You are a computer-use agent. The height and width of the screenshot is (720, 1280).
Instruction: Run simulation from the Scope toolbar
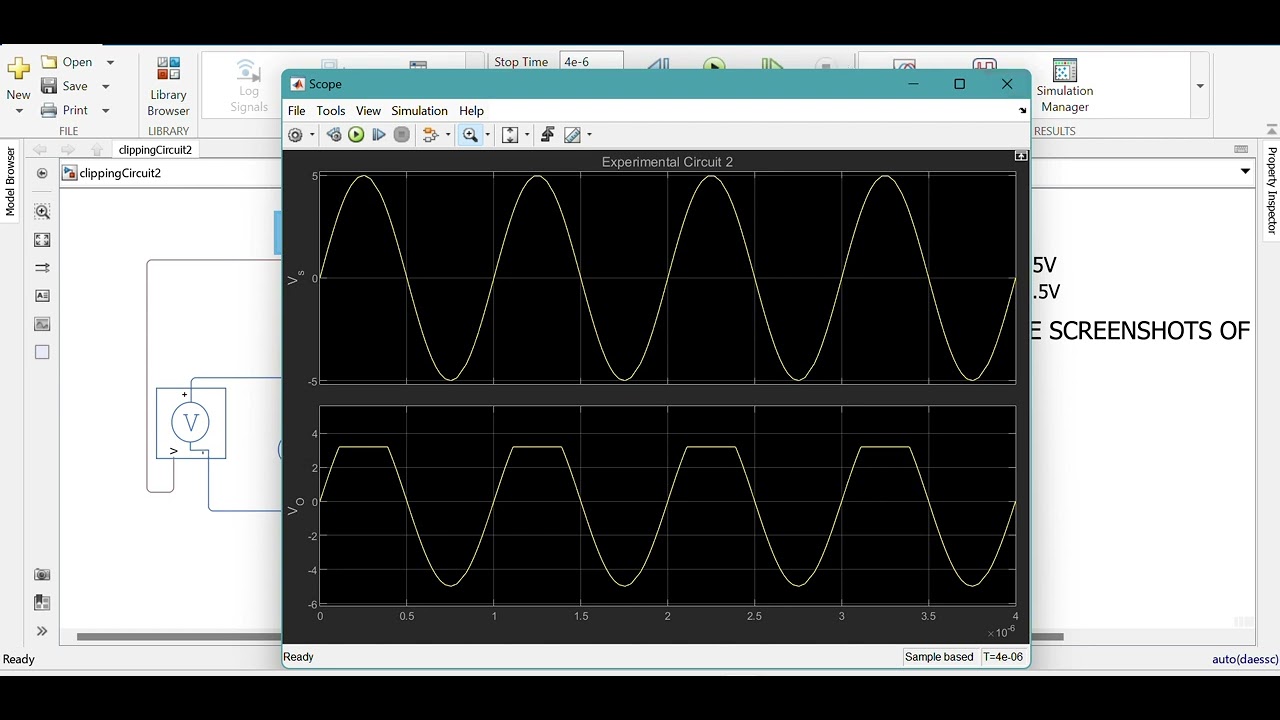pos(356,135)
